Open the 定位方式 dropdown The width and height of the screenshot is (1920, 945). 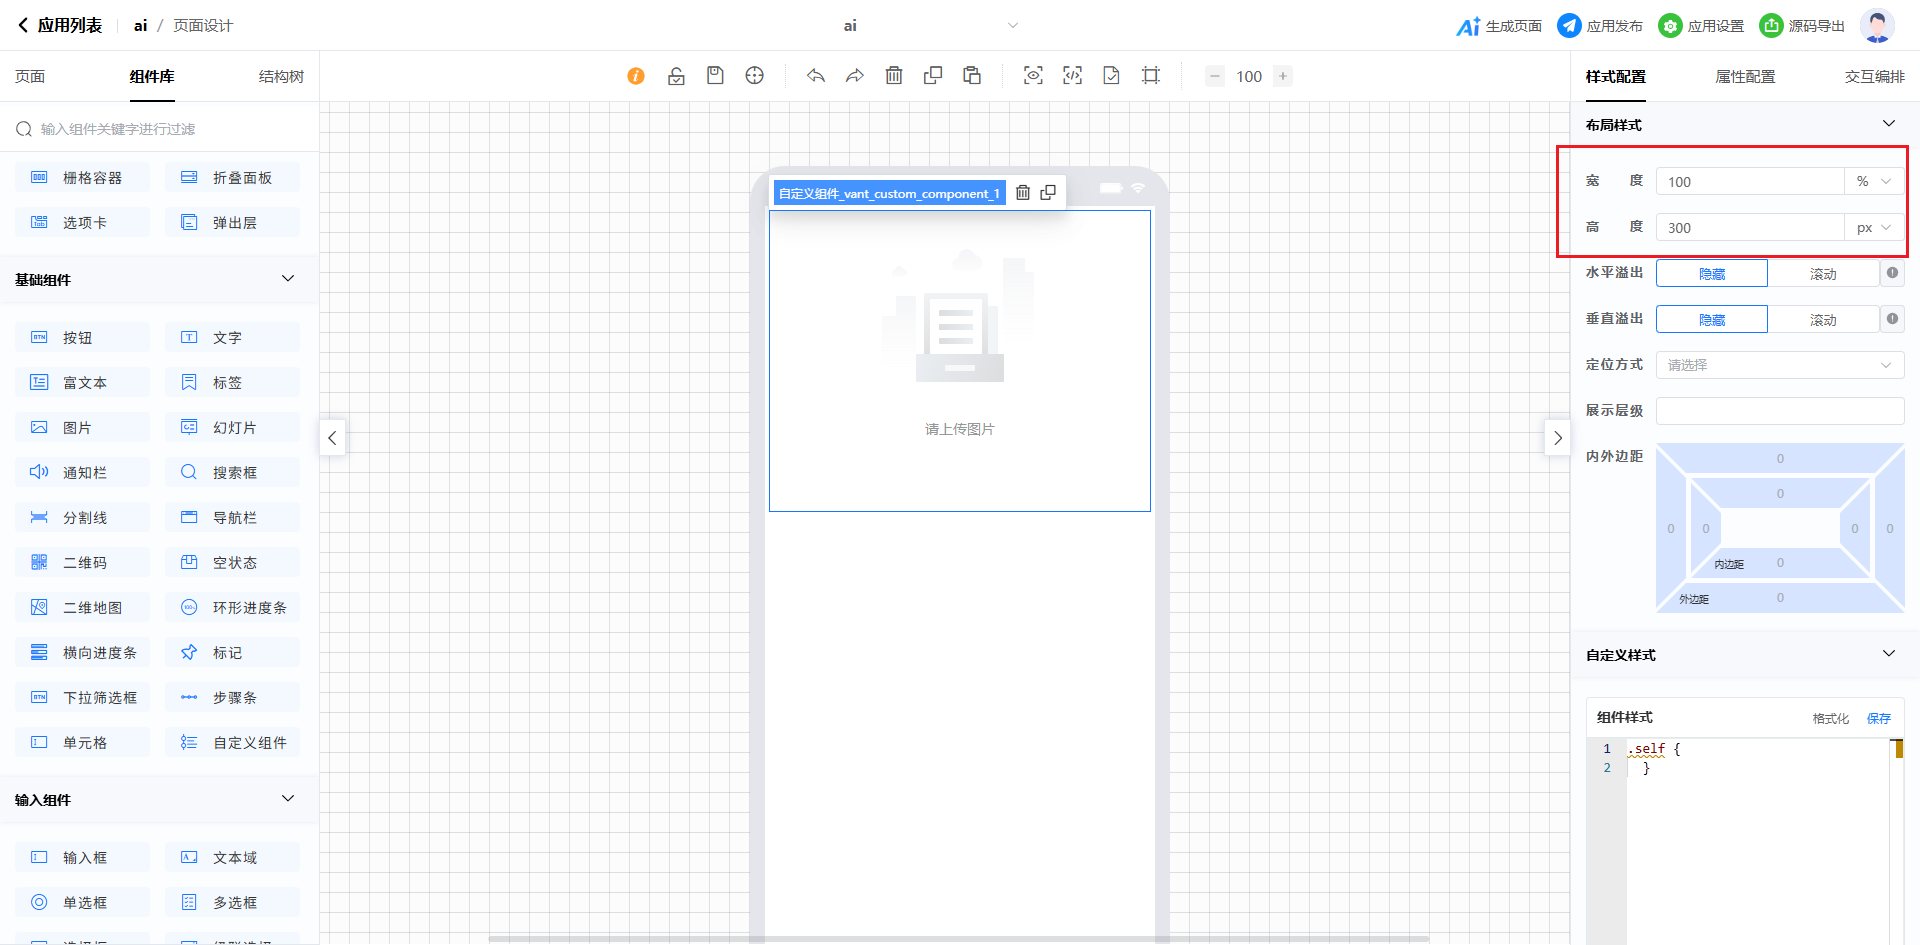pyautogui.click(x=1779, y=365)
